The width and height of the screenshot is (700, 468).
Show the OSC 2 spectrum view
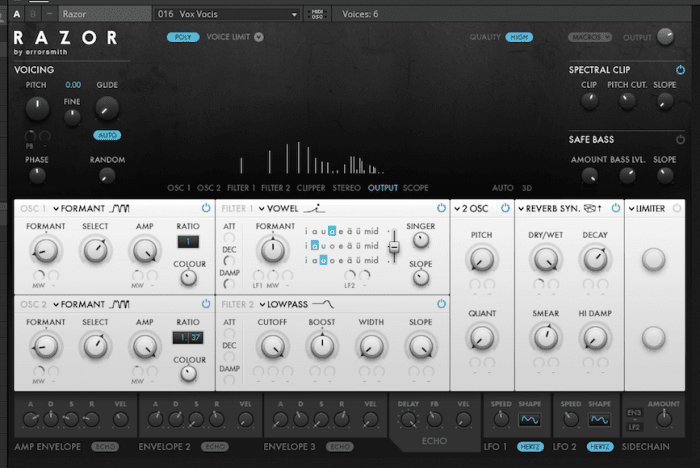(208, 188)
